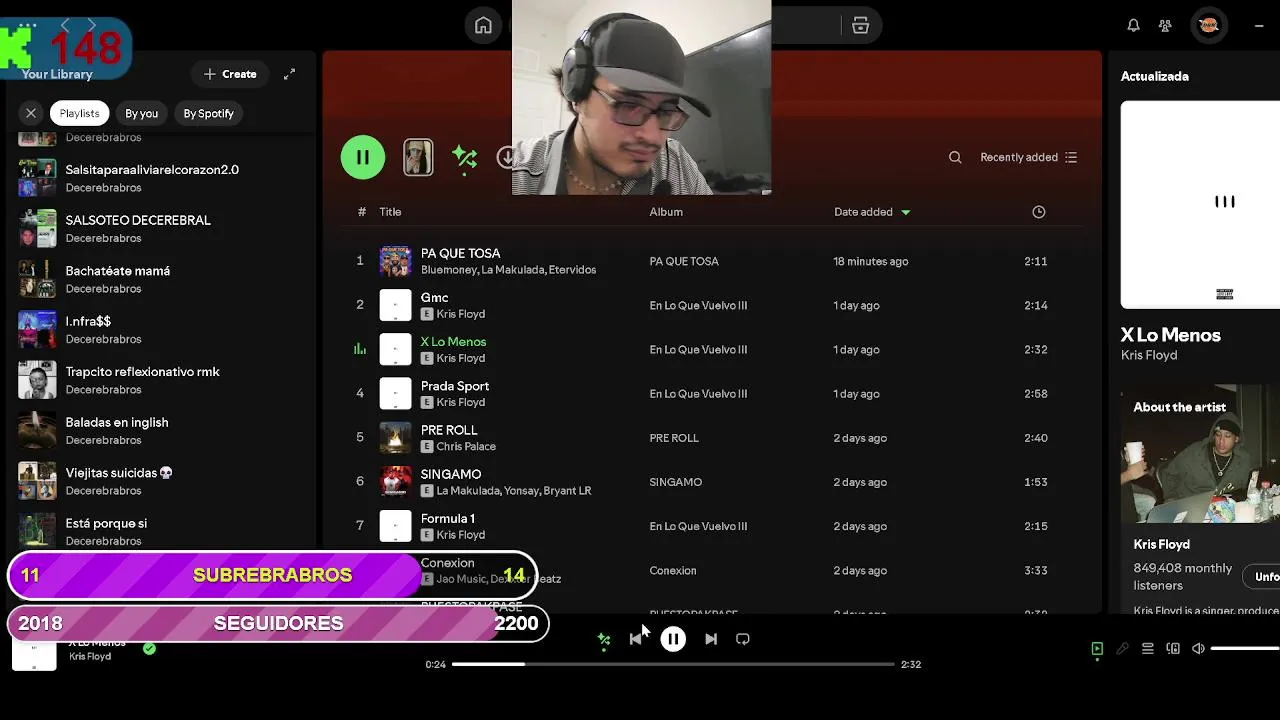Open the Viejitas suicidas playlist
Image resolution: width=1280 pixels, height=720 pixels.
point(160,481)
